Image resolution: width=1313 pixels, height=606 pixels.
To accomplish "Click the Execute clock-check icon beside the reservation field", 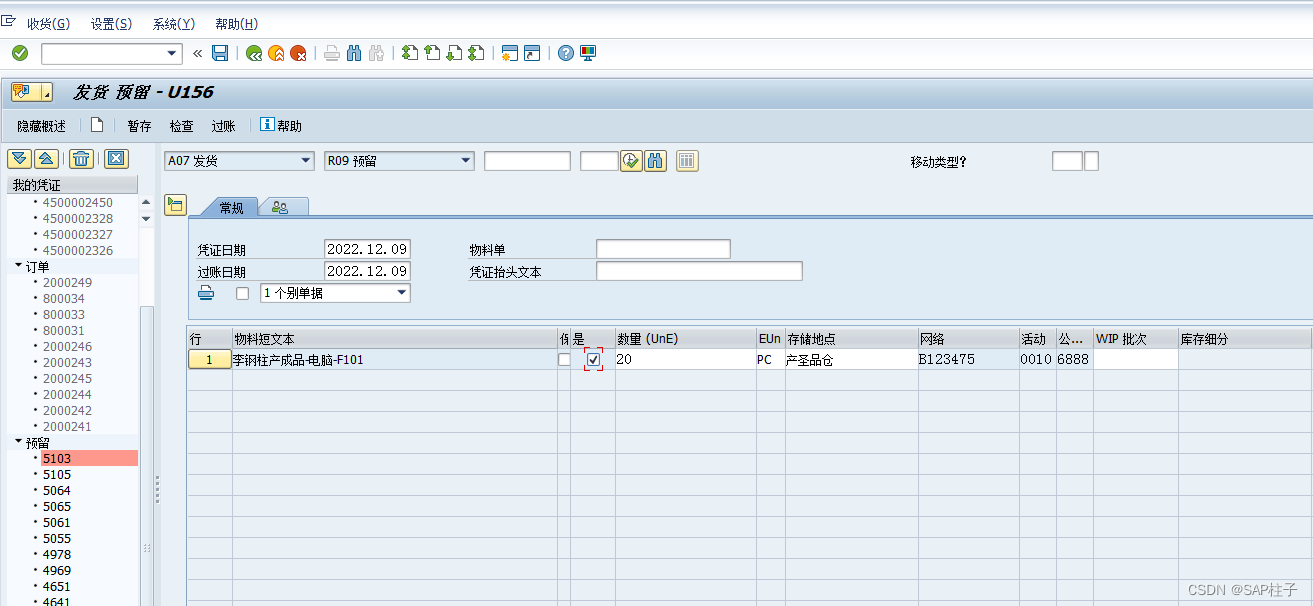I will pyautogui.click(x=631, y=161).
